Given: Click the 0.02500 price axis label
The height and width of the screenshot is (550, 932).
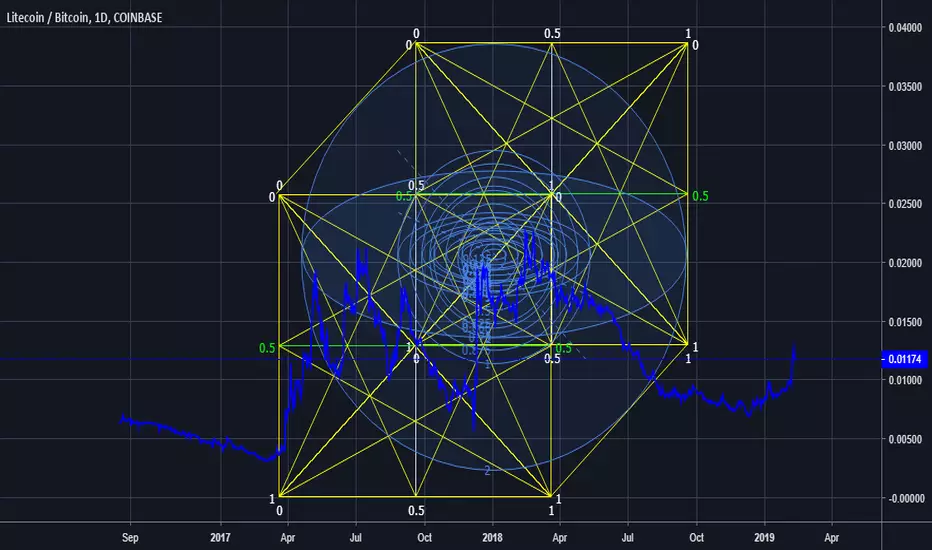Looking at the screenshot, I should (x=905, y=204).
